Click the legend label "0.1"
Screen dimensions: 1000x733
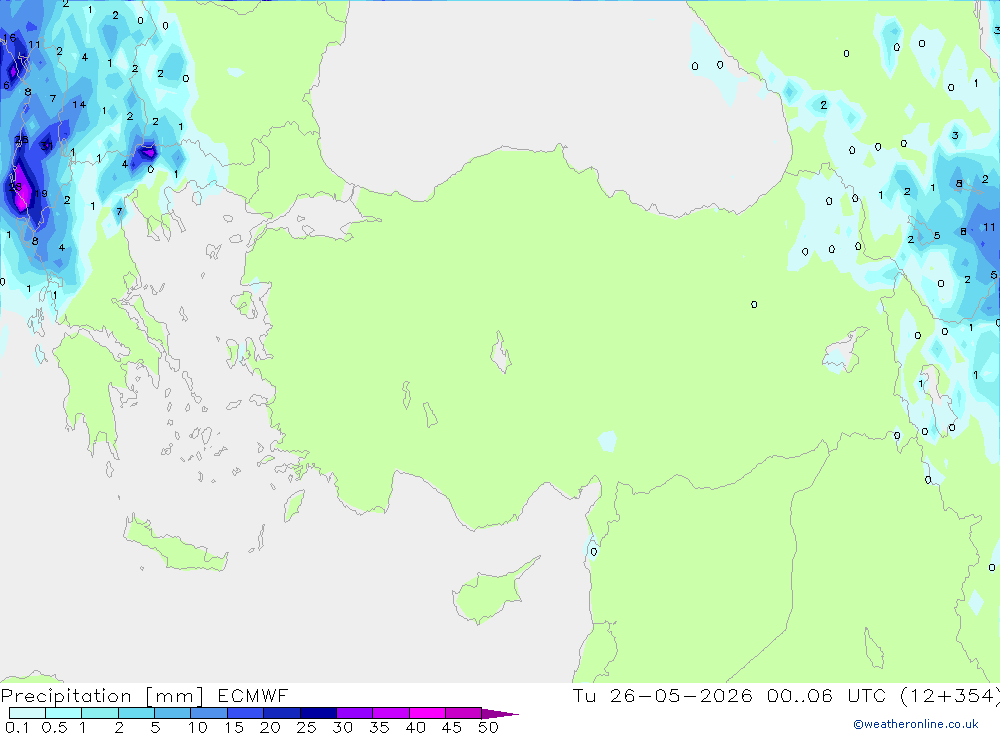[17, 727]
